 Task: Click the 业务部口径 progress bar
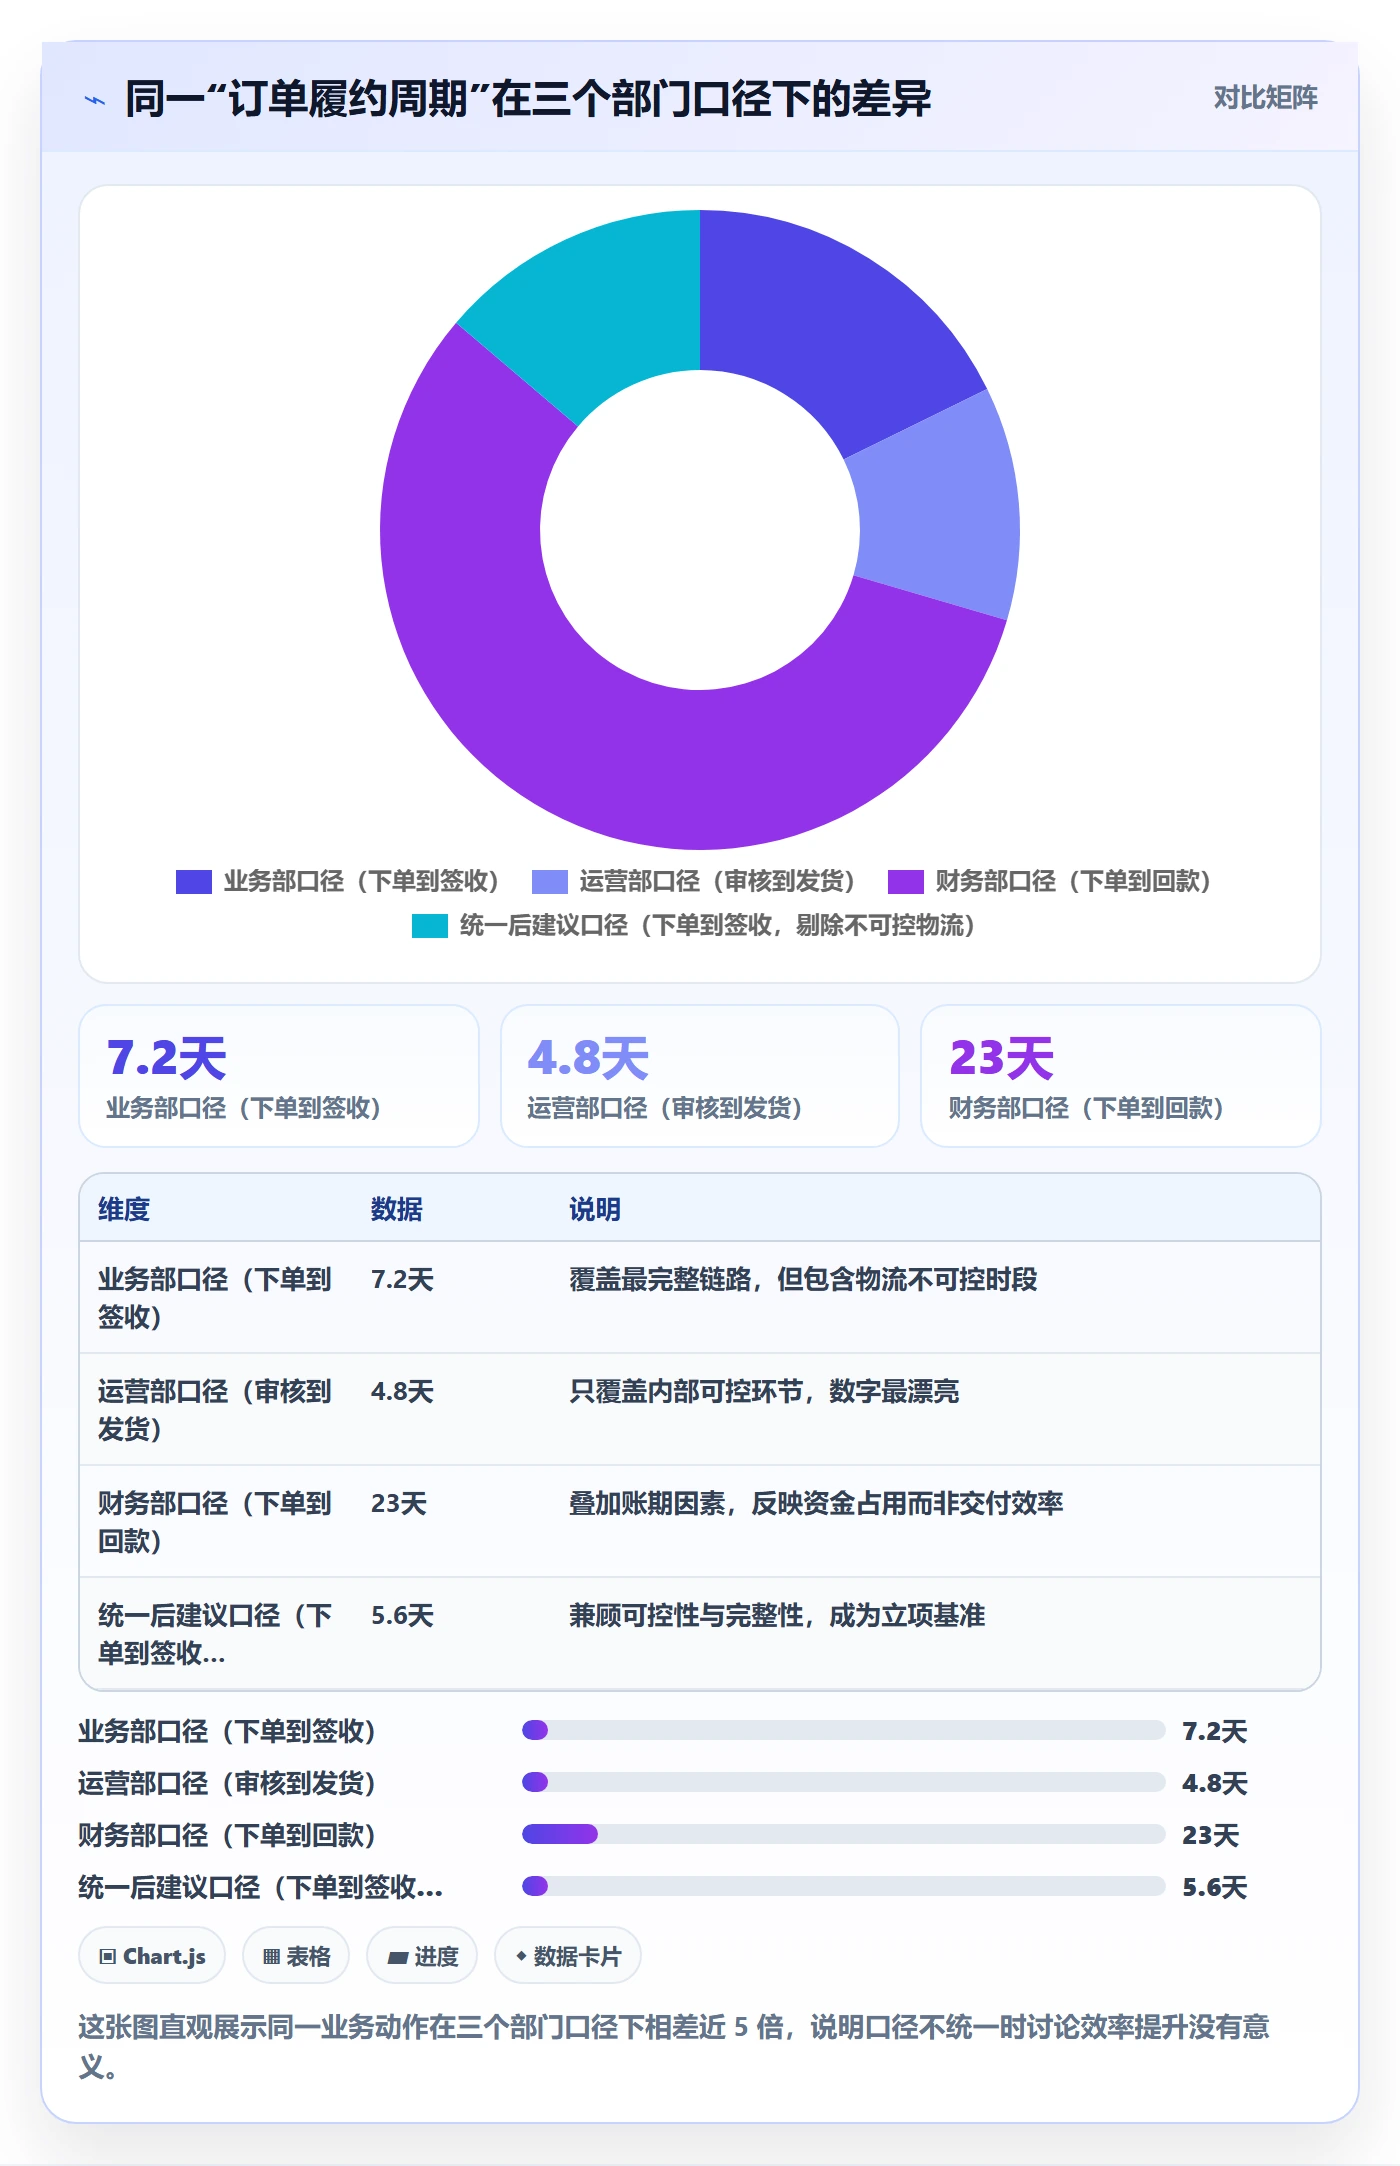coord(843,1730)
